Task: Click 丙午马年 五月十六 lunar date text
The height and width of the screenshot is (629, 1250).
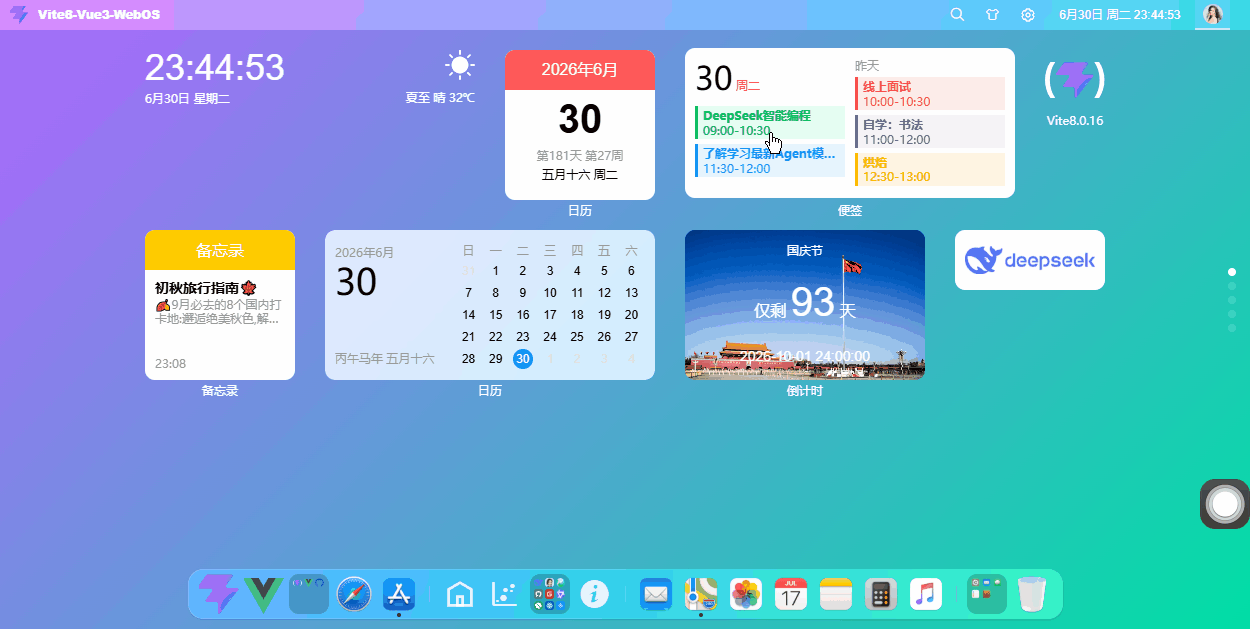Action: tap(385, 358)
